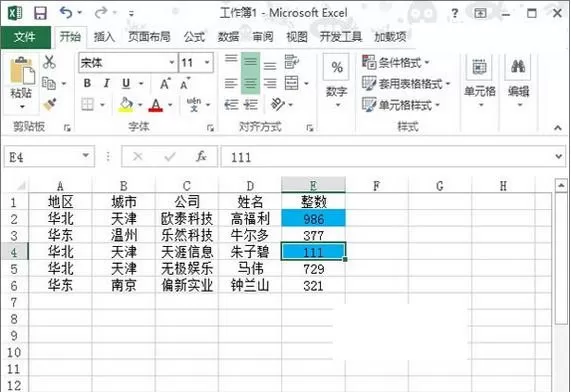571x392 pixels.
Task: Select cell containing 欧泰科技
Action: pos(187,219)
